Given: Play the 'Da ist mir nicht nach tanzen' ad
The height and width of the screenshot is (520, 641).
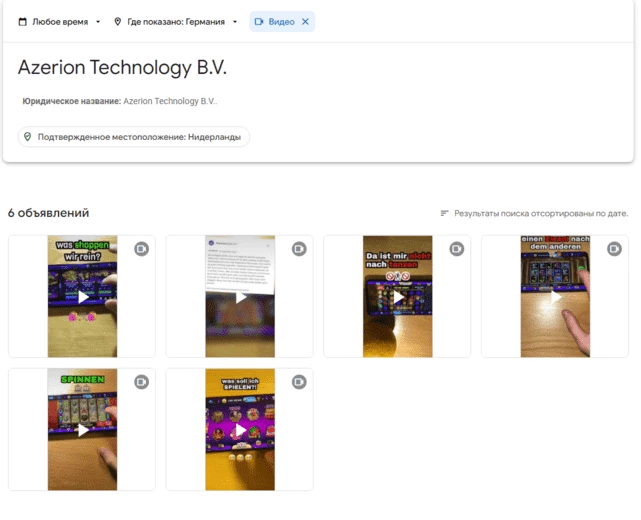Looking at the screenshot, I should [398, 297].
